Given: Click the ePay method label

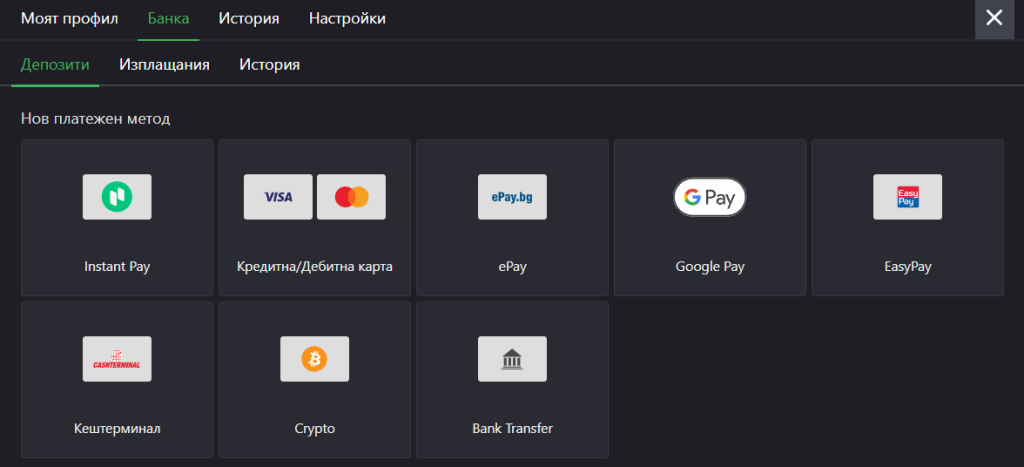Looking at the screenshot, I should [512, 266].
